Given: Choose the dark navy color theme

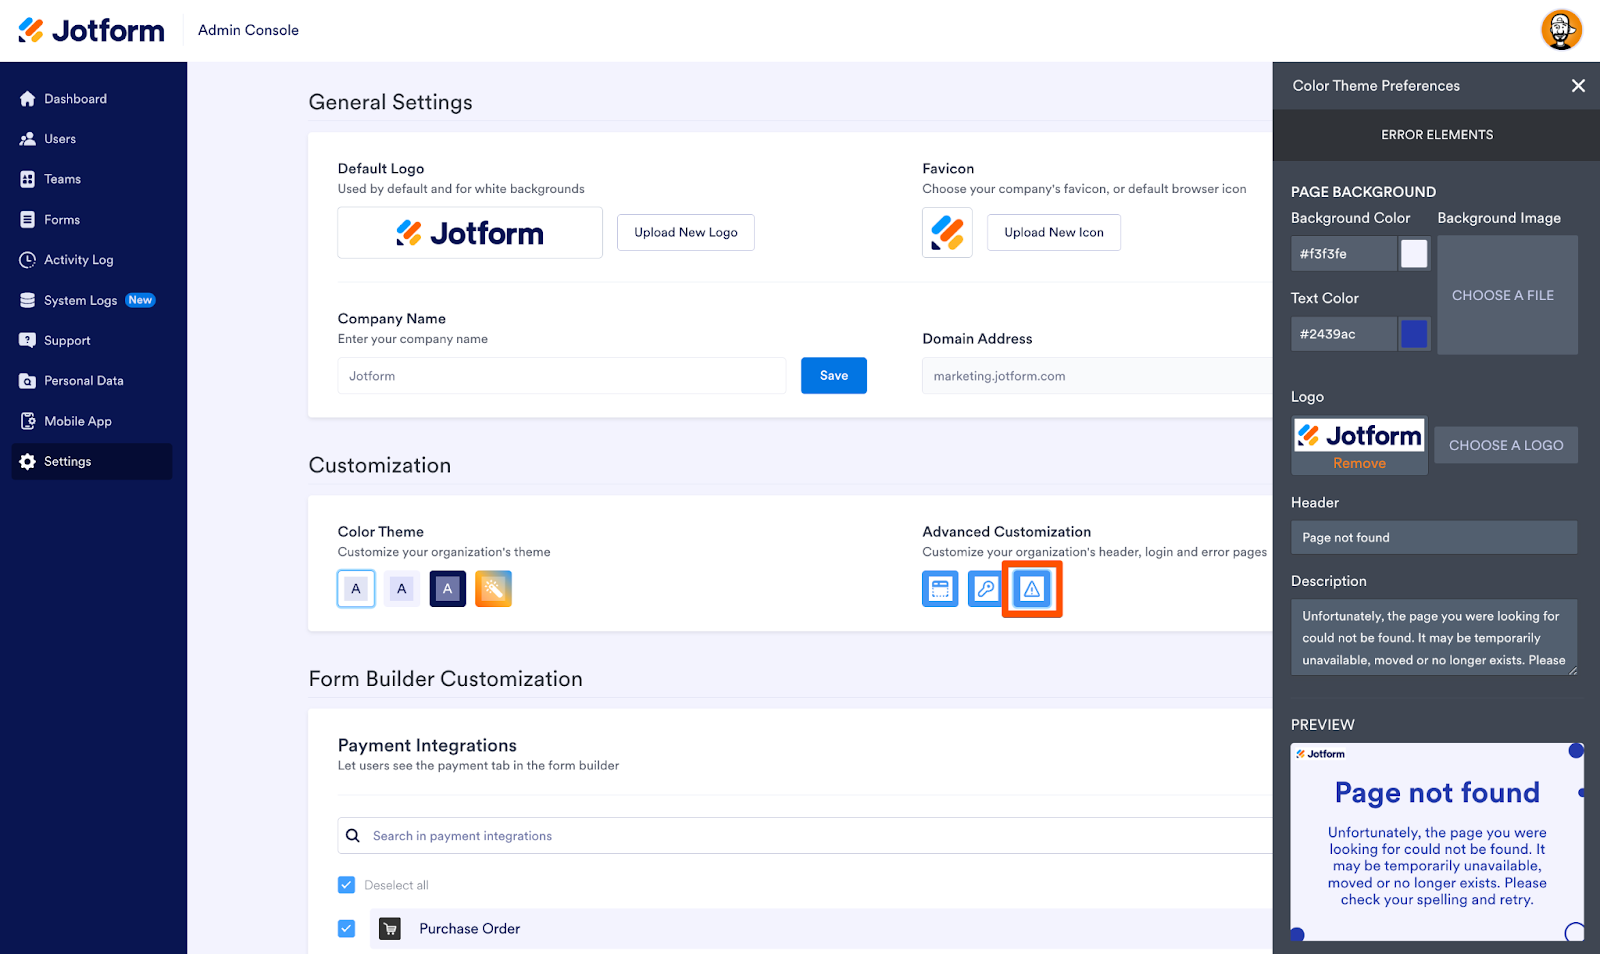Looking at the screenshot, I should tap(447, 589).
